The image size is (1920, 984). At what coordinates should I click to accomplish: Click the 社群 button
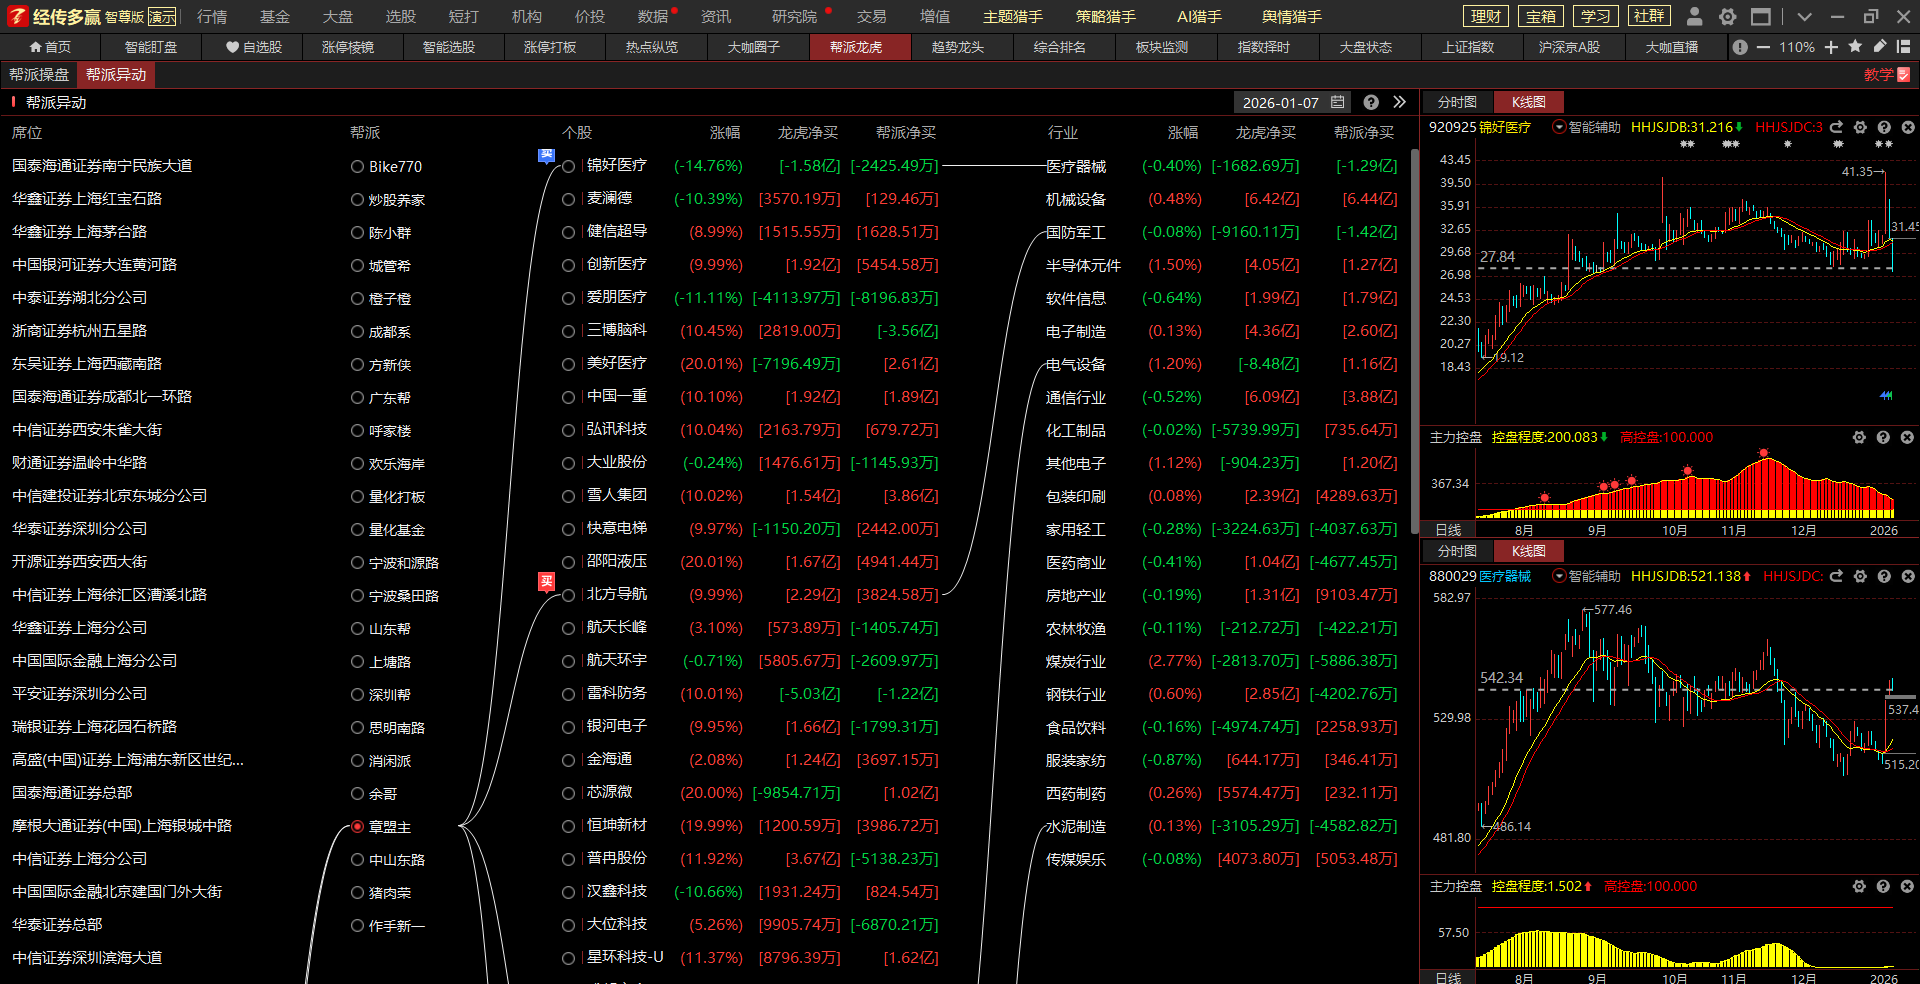pyautogui.click(x=1648, y=16)
